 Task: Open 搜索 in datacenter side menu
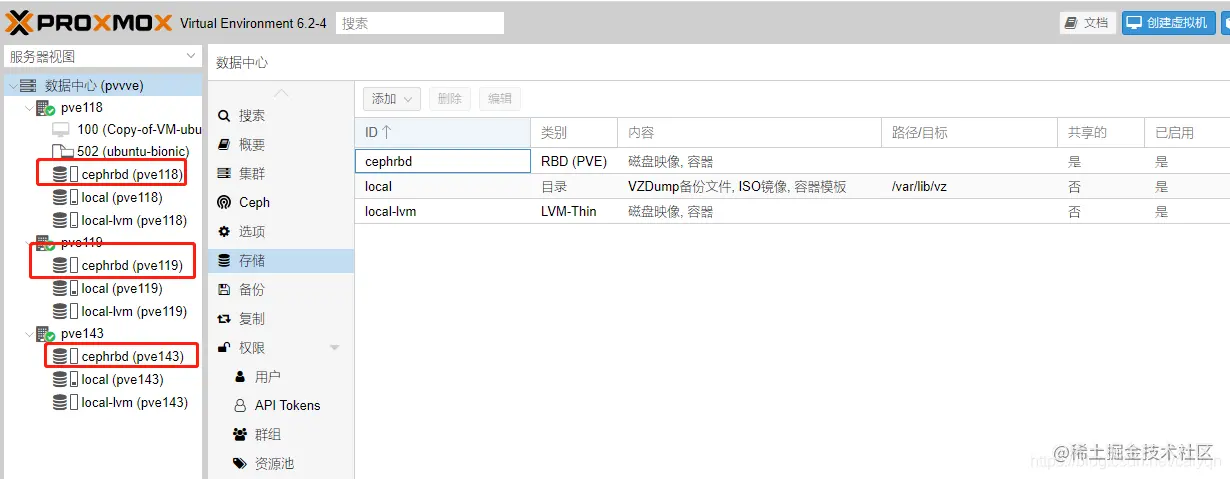281,116
